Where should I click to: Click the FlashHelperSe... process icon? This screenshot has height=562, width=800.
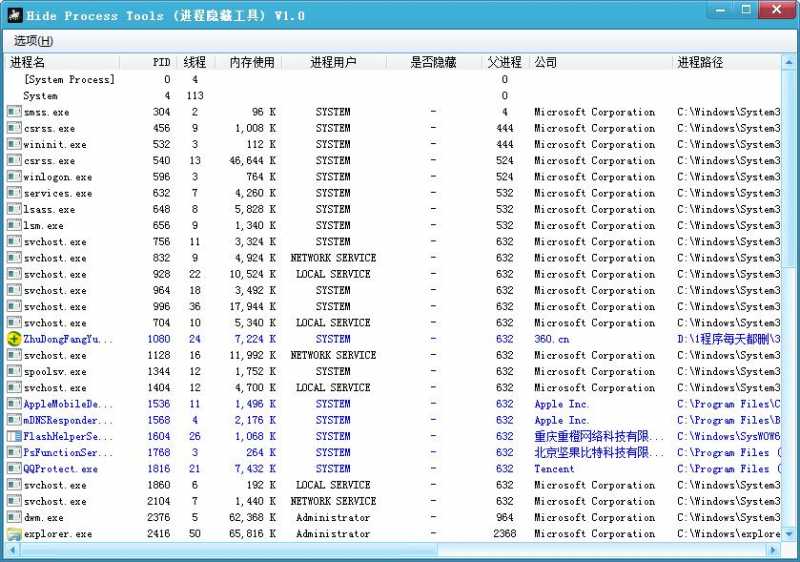click(14, 437)
